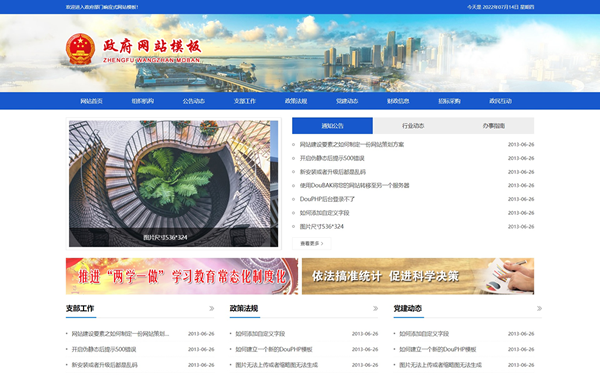Open 政民互动 in the navigation bar
Image resolution: width=600 pixels, height=375 pixels.
(500, 101)
